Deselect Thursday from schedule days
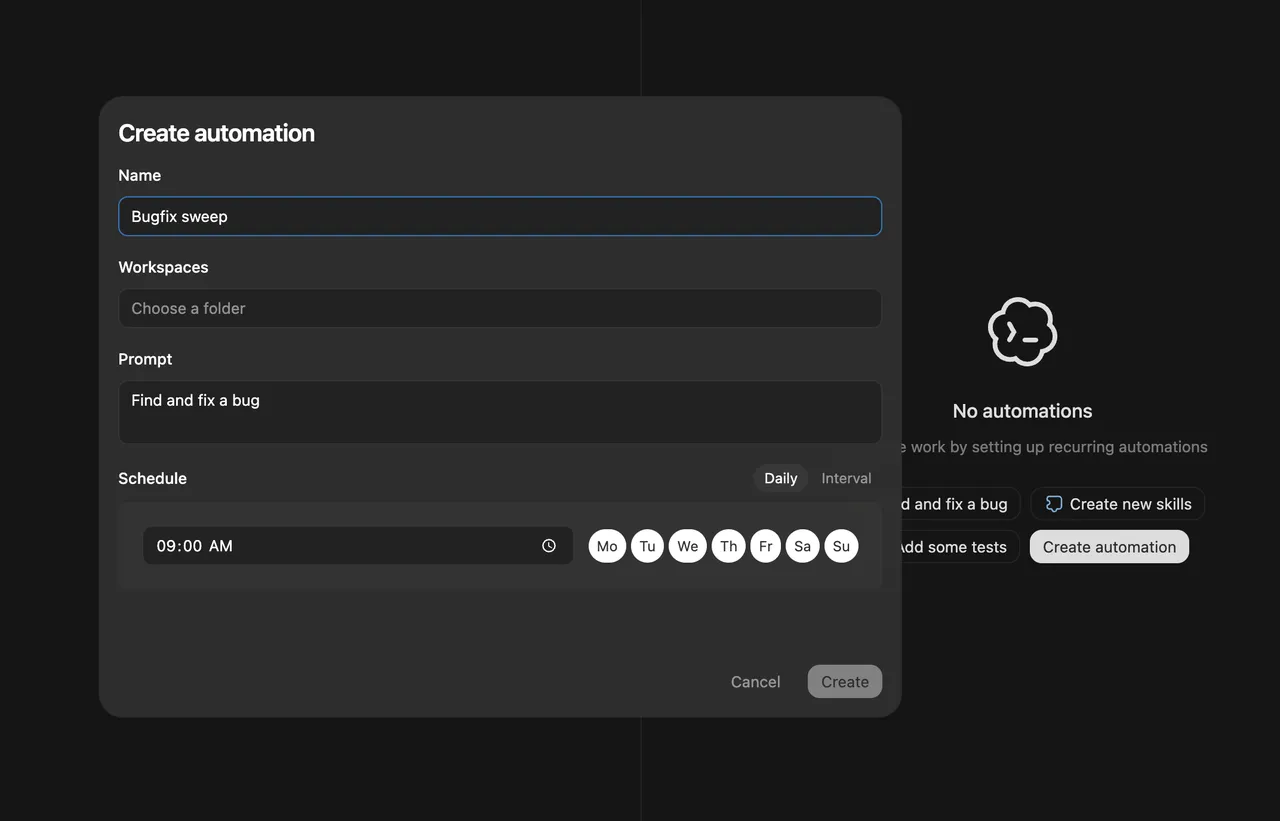The image size is (1280, 821). click(x=728, y=546)
